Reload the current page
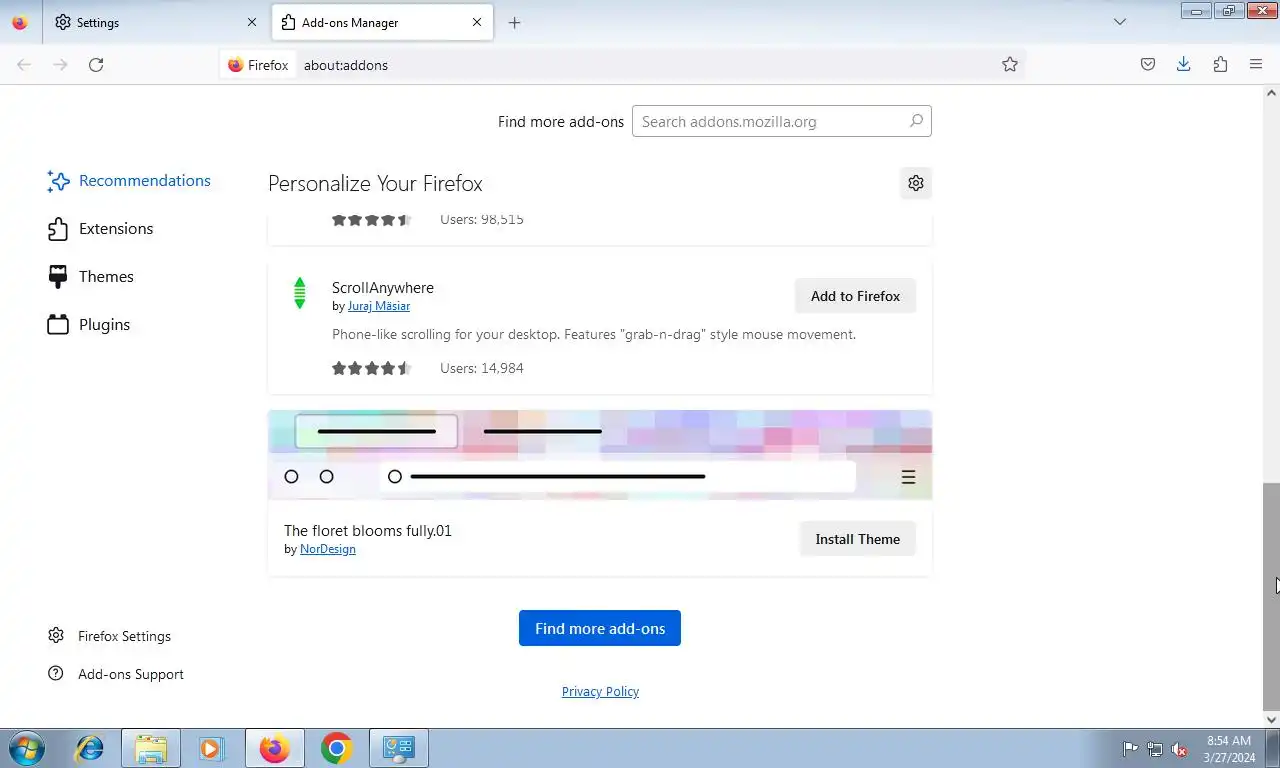 [96, 65]
